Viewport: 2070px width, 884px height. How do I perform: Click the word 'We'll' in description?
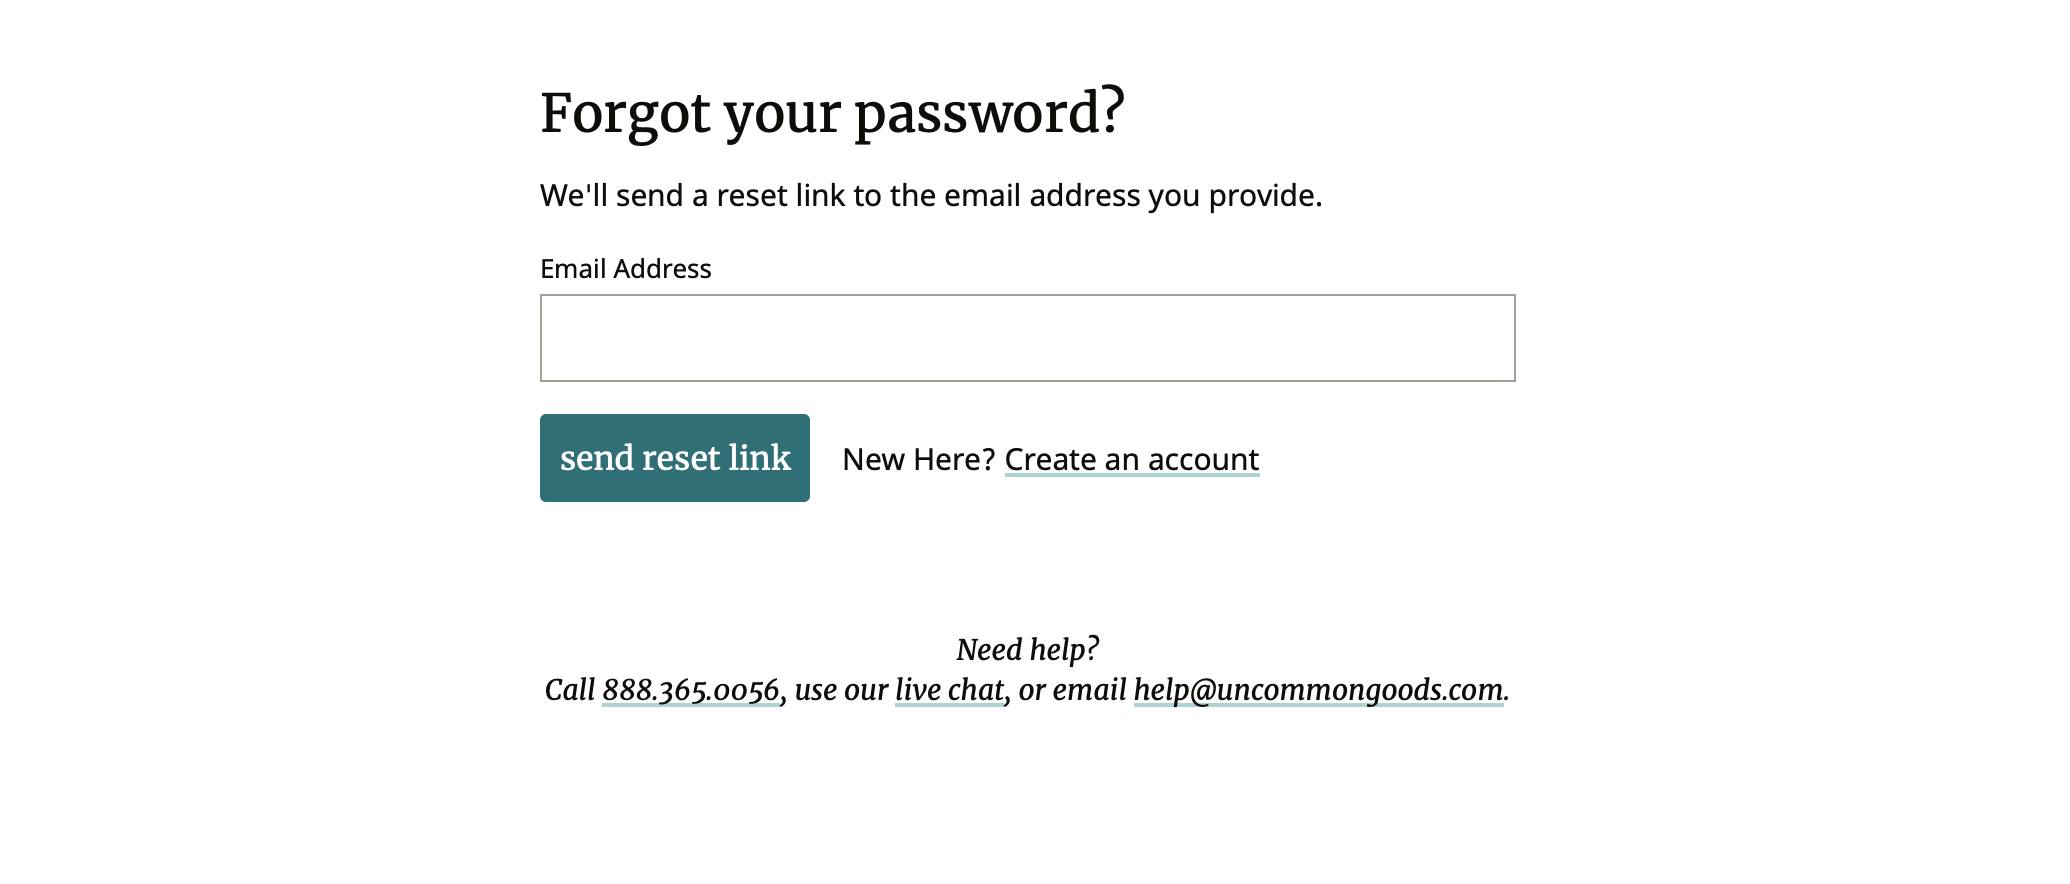point(573,195)
